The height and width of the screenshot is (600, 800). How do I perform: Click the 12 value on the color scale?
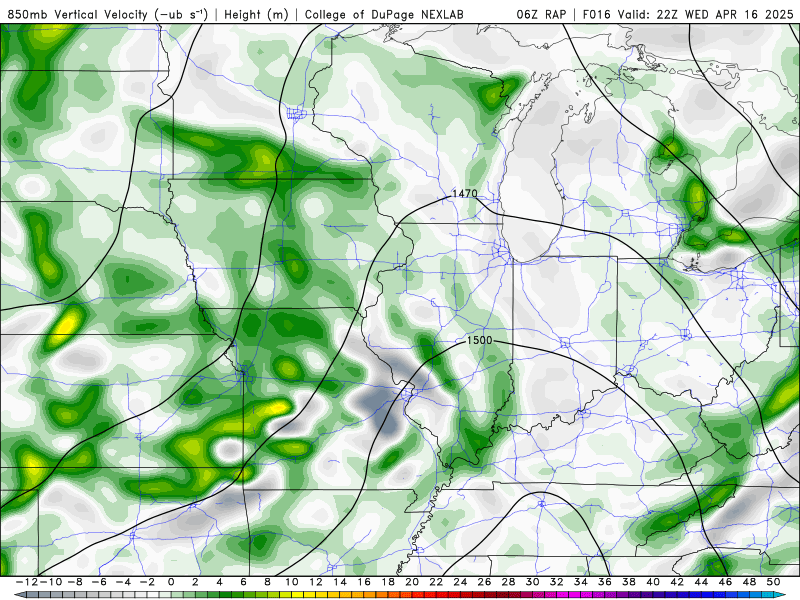tap(316, 582)
